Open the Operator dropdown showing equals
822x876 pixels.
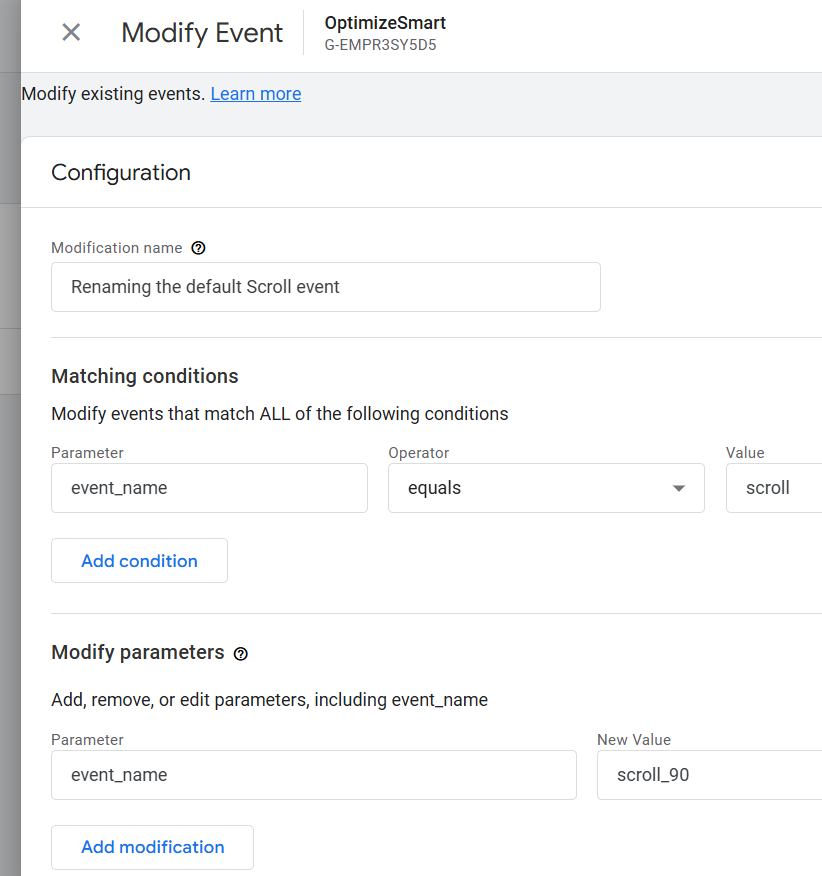546,488
